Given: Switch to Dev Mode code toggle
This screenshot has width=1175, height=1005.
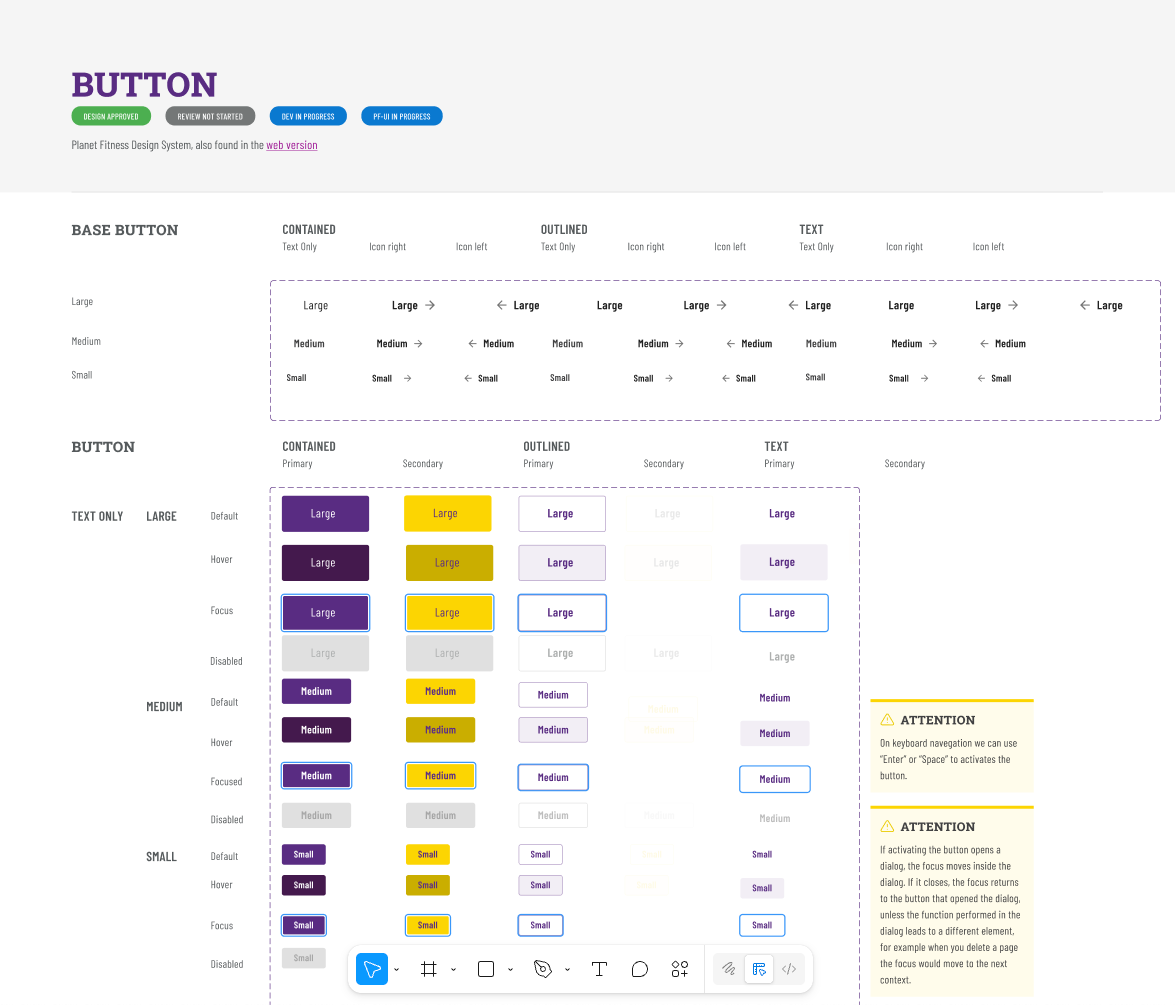Looking at the screenshot, I should pos(789,969).
